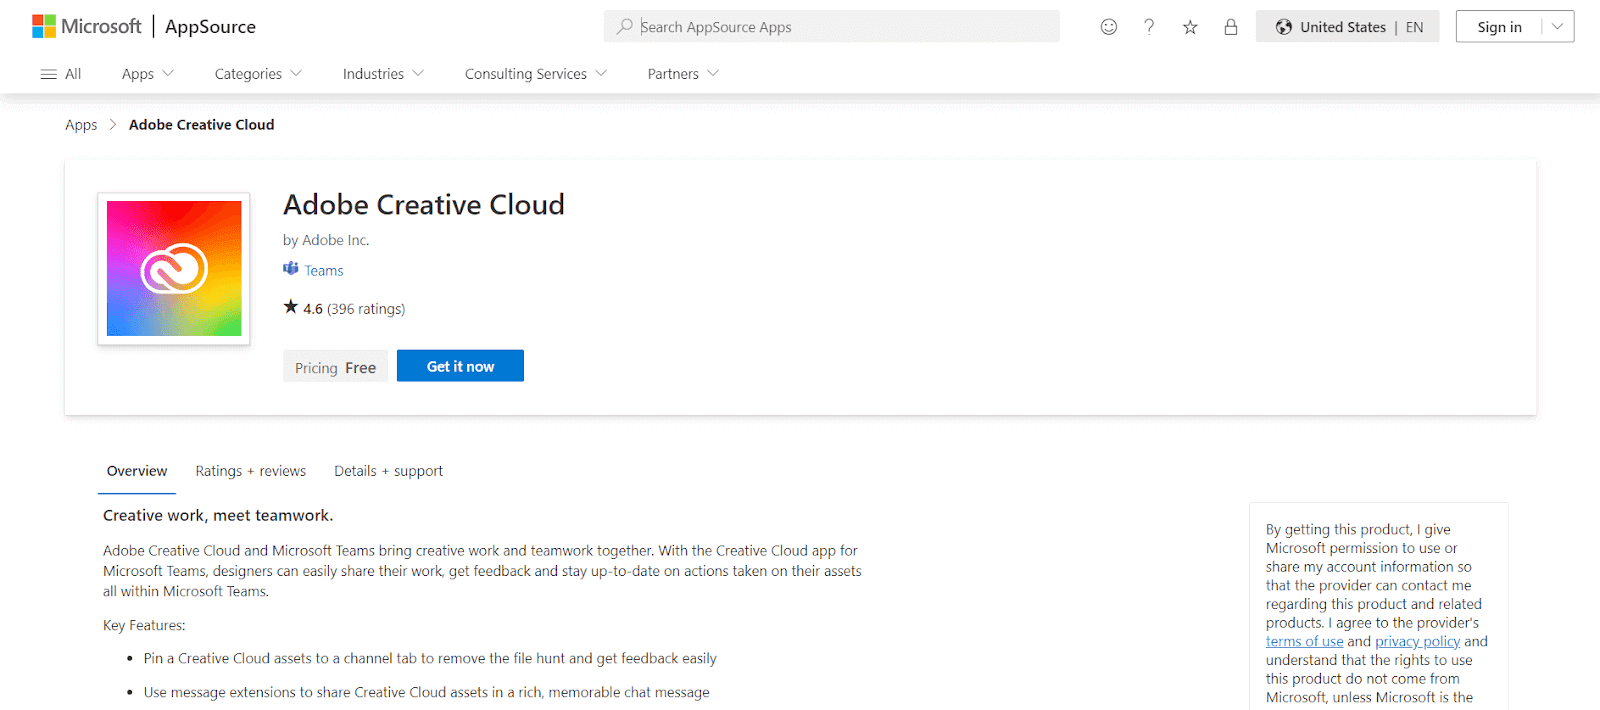Open the privacy policy link
This screenshot has width=1600, height=710.
pyautogui.click(x=1417, y=642)
